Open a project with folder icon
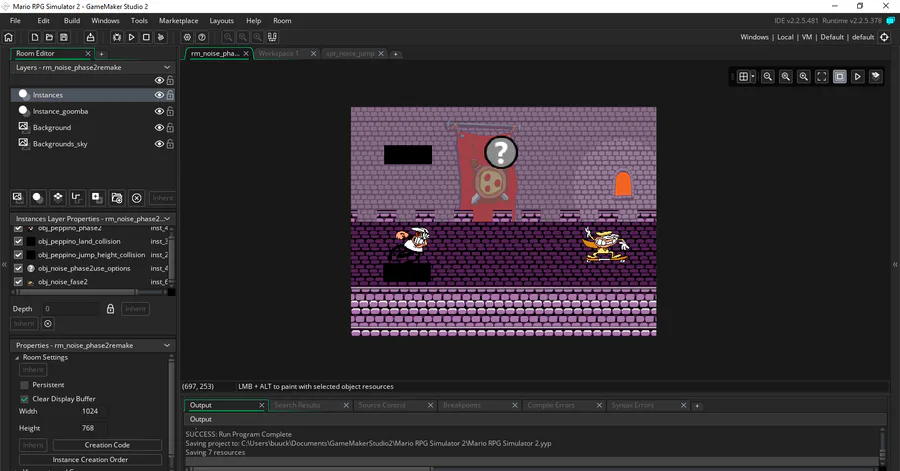Viewport: 900px width, 471px height. tap(49, 37)
